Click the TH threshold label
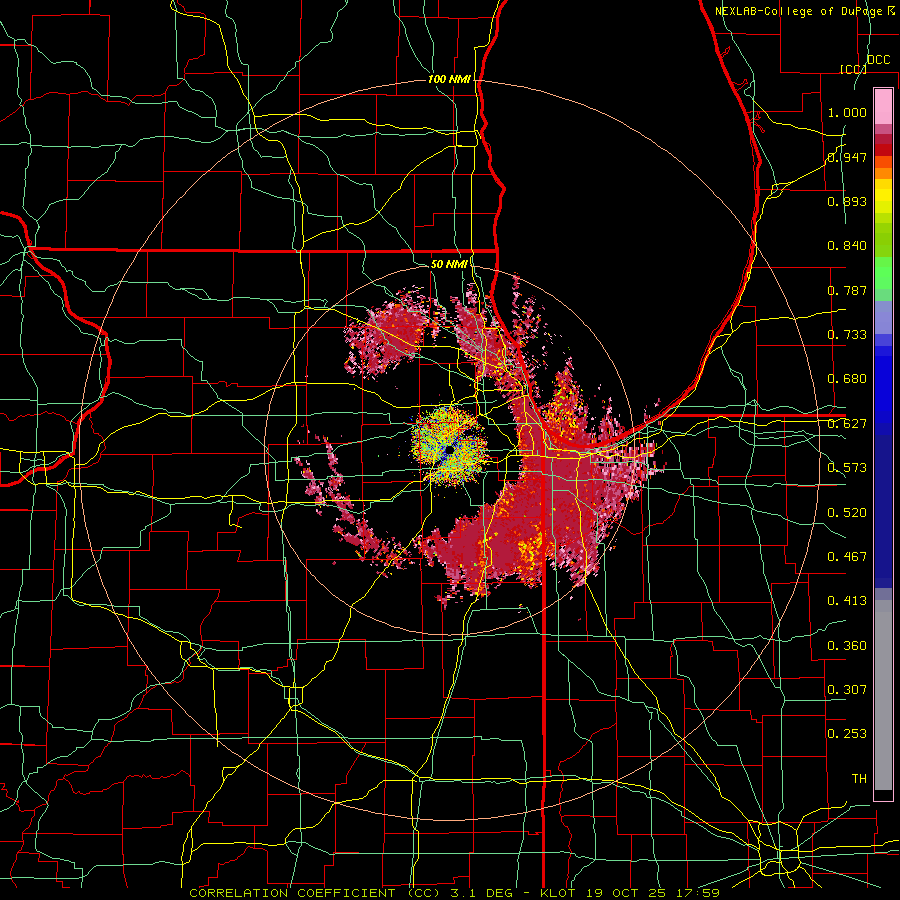Screen dimensions: 900x900 click(859, 779)
